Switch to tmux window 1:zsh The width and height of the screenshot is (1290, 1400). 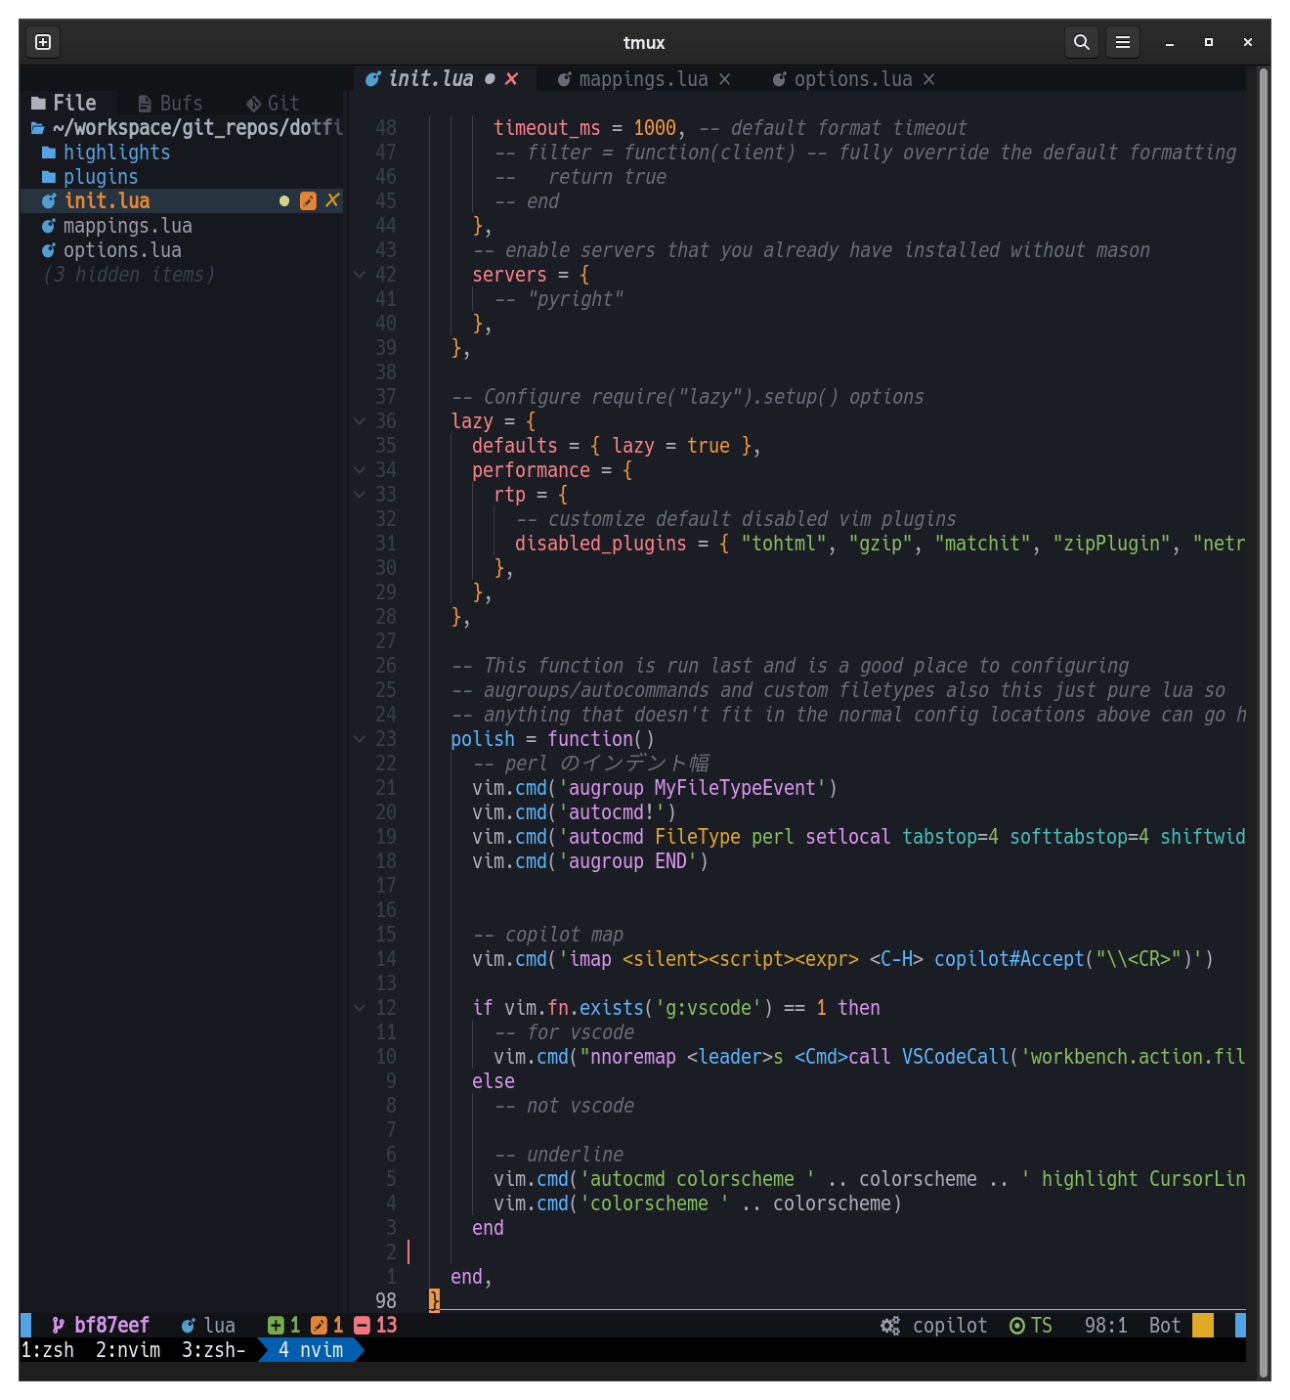[x=47, y=1351]
